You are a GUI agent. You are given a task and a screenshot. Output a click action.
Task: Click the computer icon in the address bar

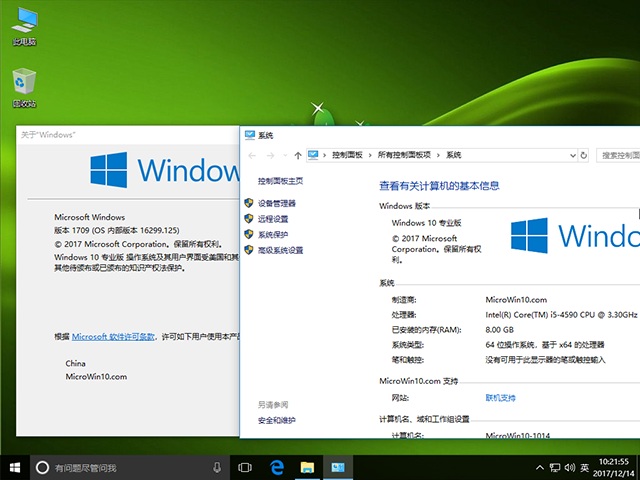313,155
